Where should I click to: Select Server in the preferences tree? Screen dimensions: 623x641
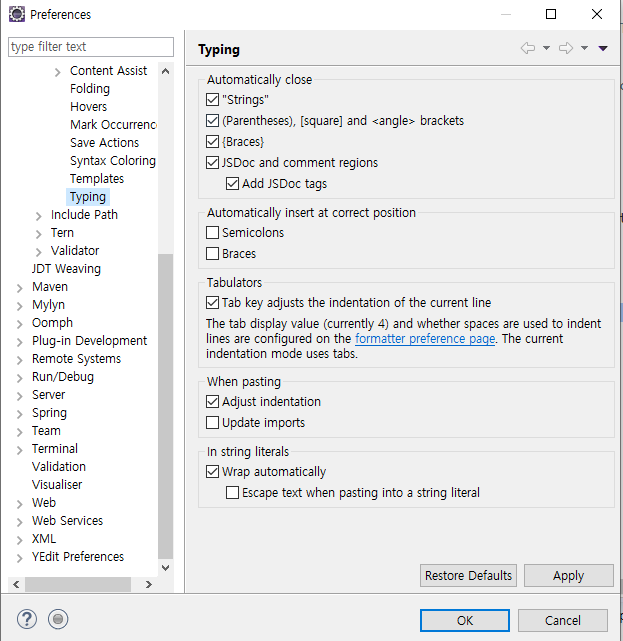coord(49,394)
